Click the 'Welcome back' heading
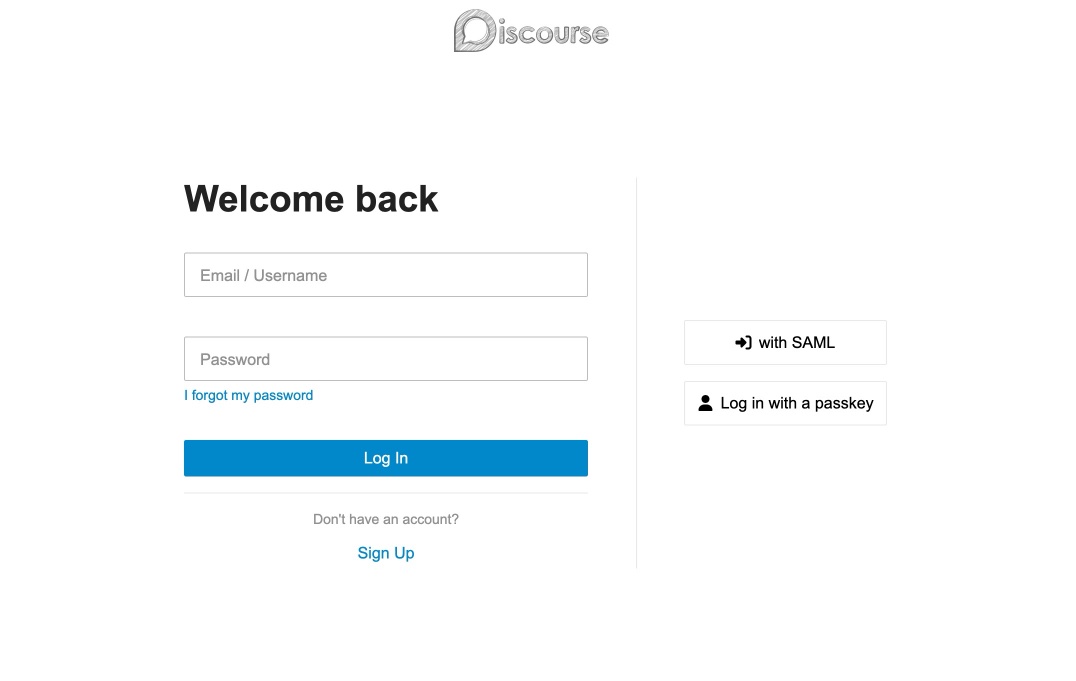The image size is (1076, 681). pos(310,198)
